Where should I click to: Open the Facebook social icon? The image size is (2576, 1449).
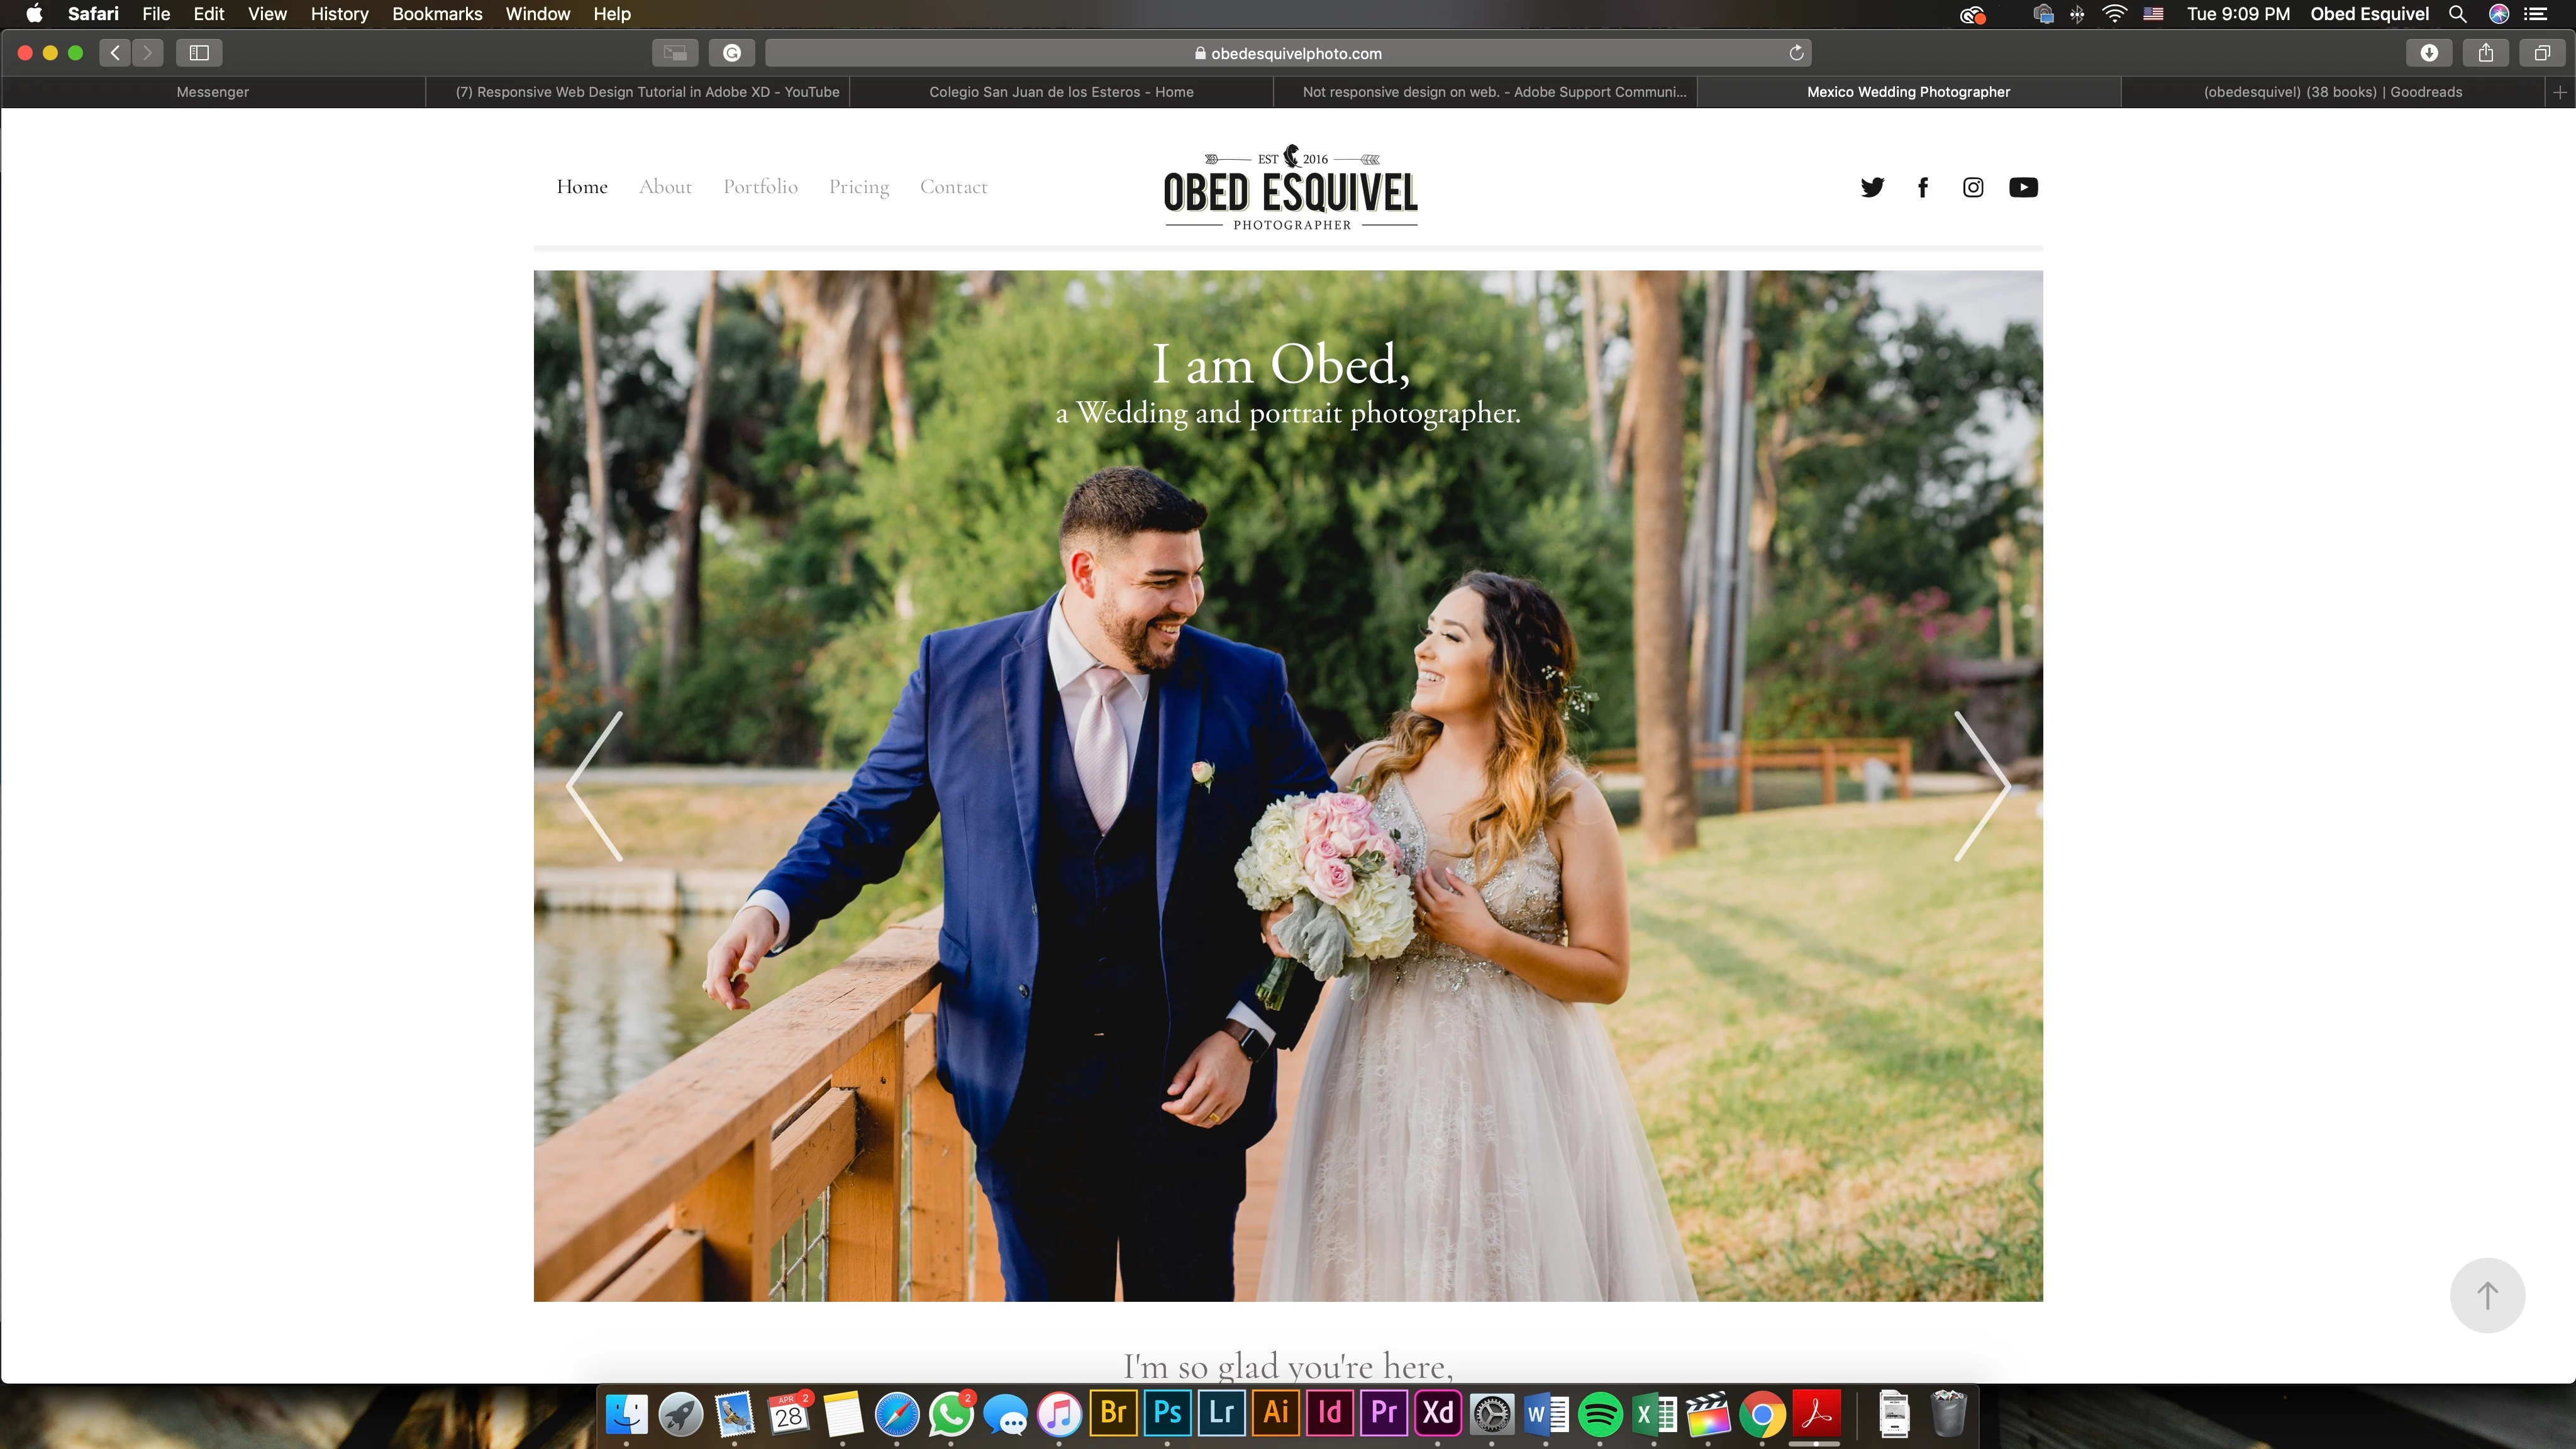[1922, 187]
